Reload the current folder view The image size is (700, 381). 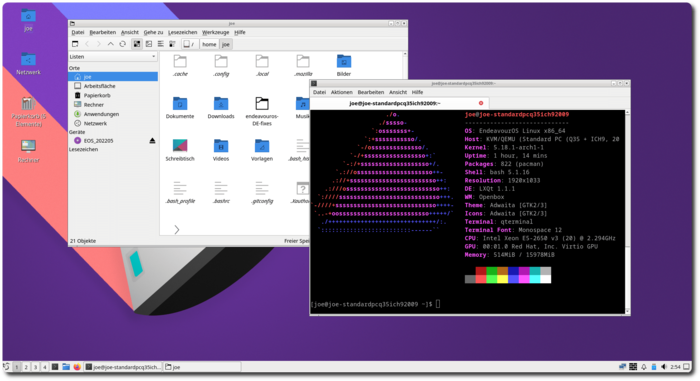(x=123, y=44)
